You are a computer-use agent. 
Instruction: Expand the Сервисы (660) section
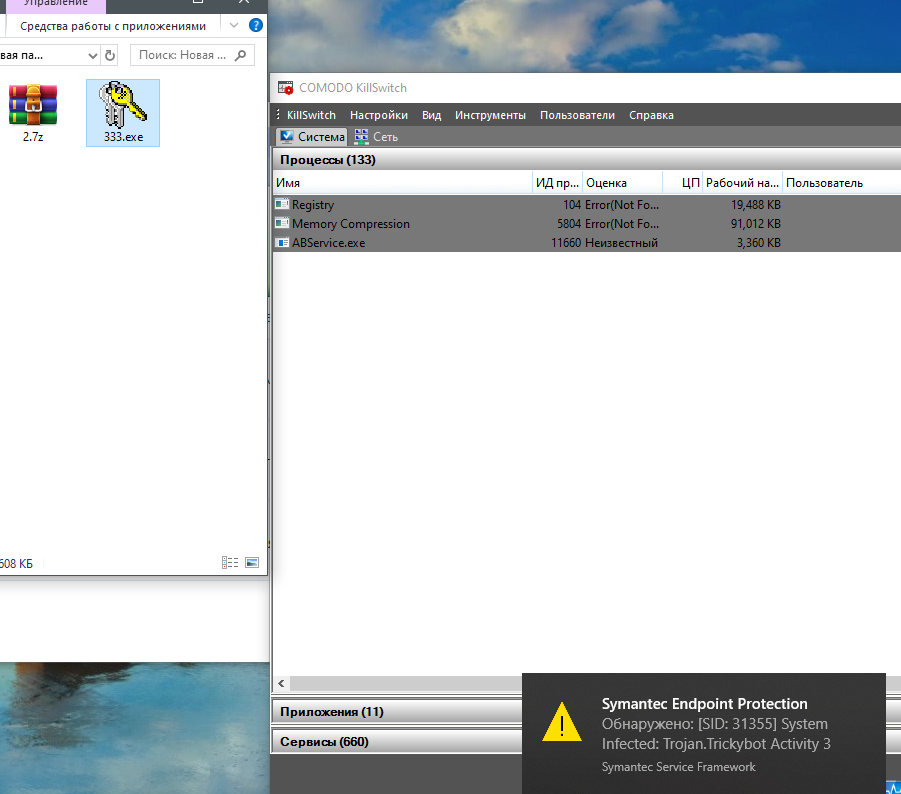click(x=396, y=742)
